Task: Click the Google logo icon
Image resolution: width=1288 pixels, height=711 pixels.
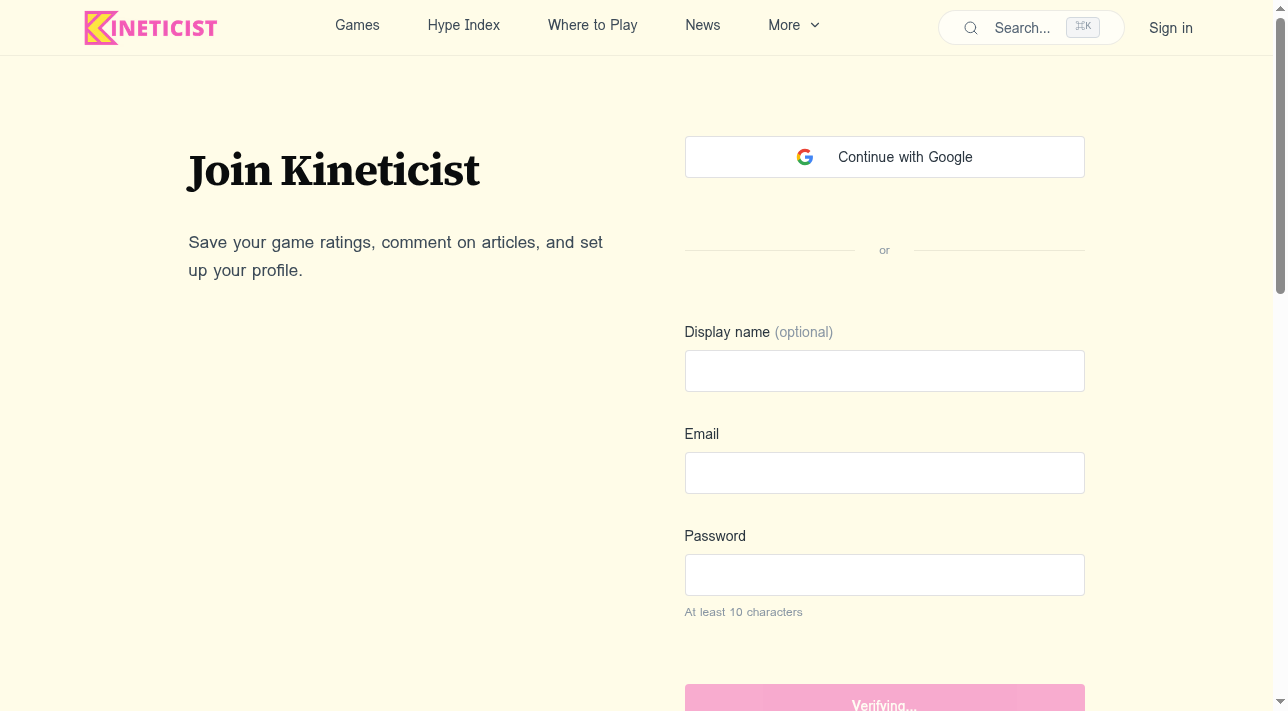Action: 805,157
